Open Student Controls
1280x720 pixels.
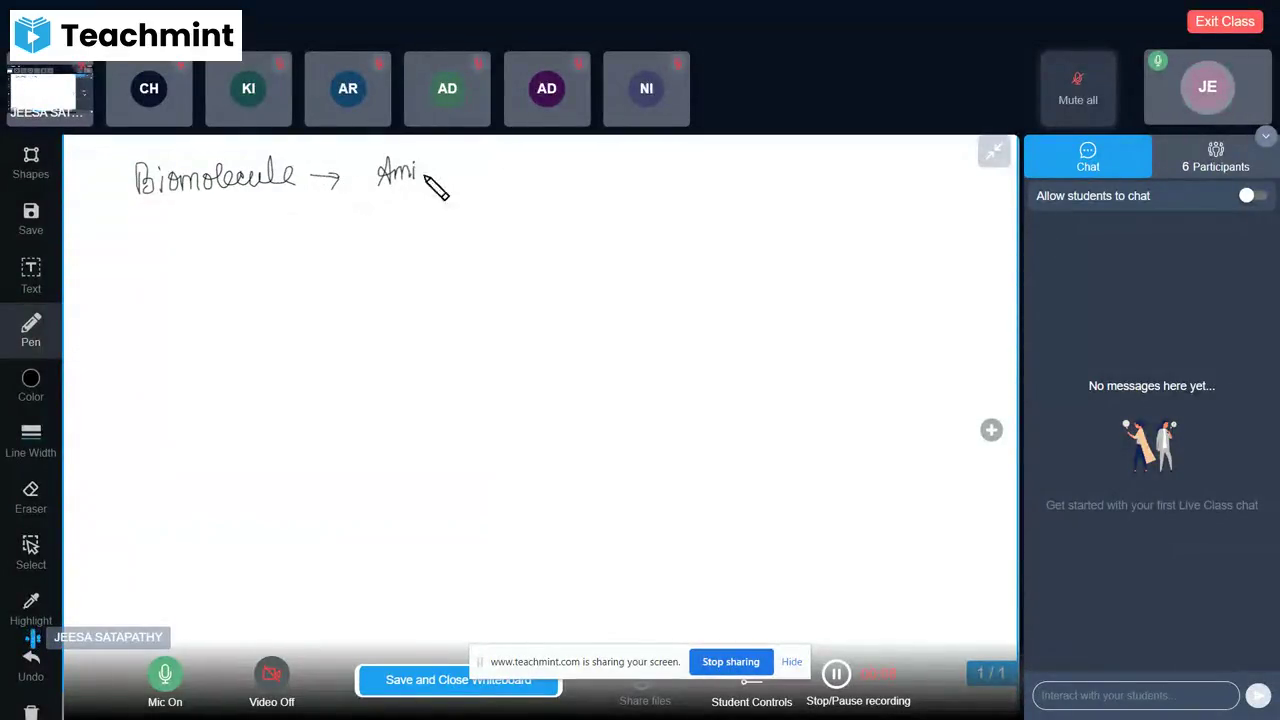(751, 690)
